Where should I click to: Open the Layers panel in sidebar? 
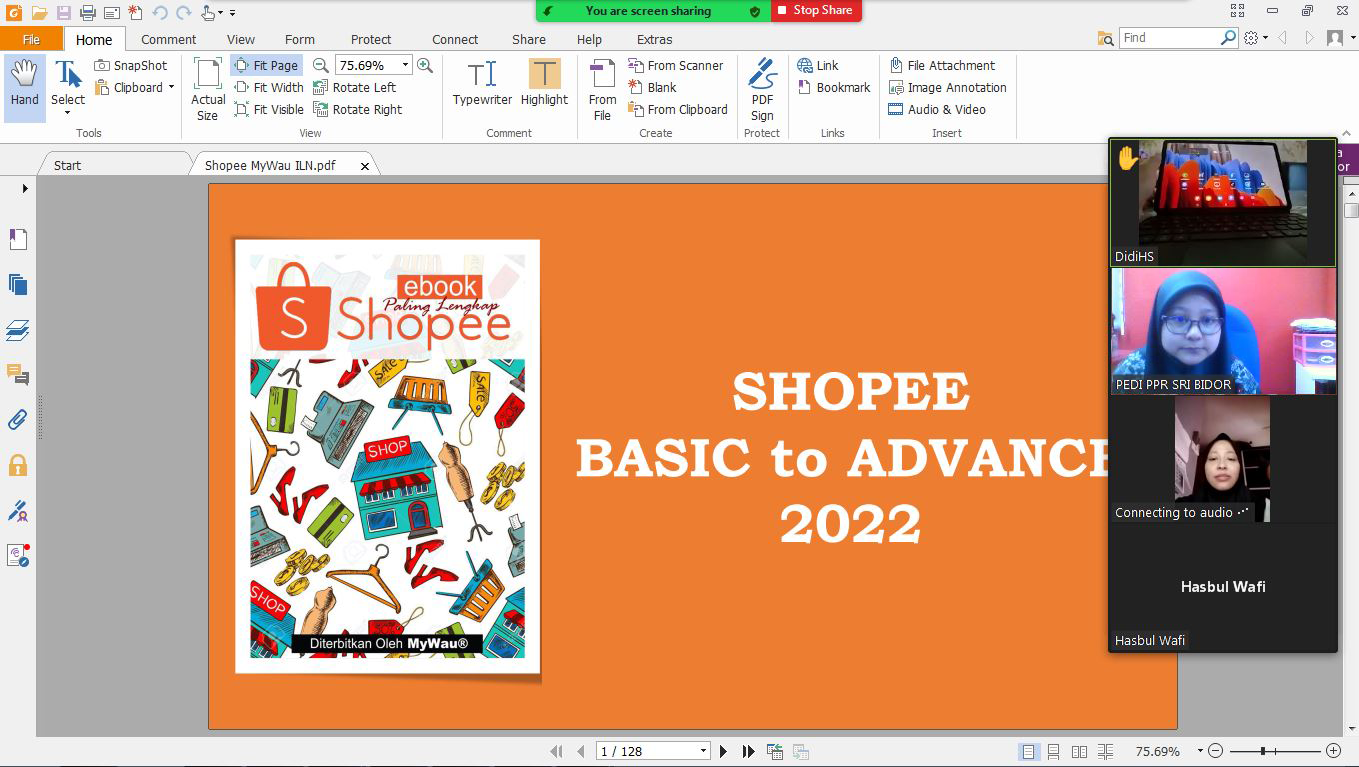[18, 330]
